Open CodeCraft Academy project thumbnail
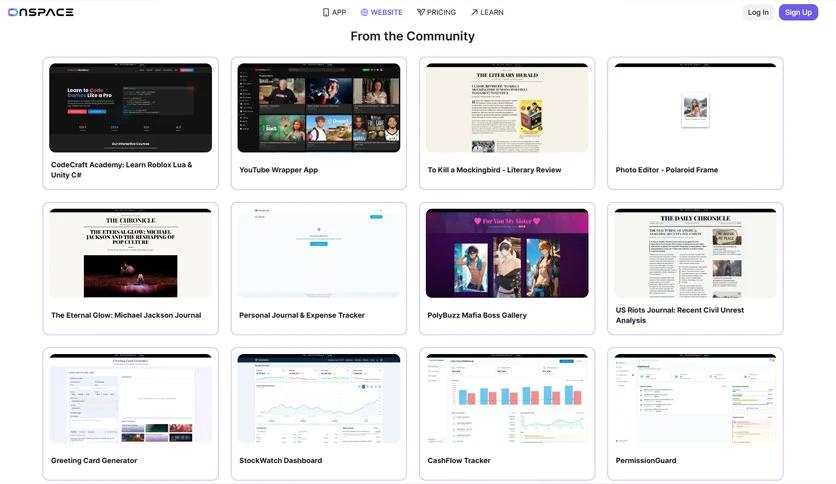836x484 pixels. pos(130,108)
